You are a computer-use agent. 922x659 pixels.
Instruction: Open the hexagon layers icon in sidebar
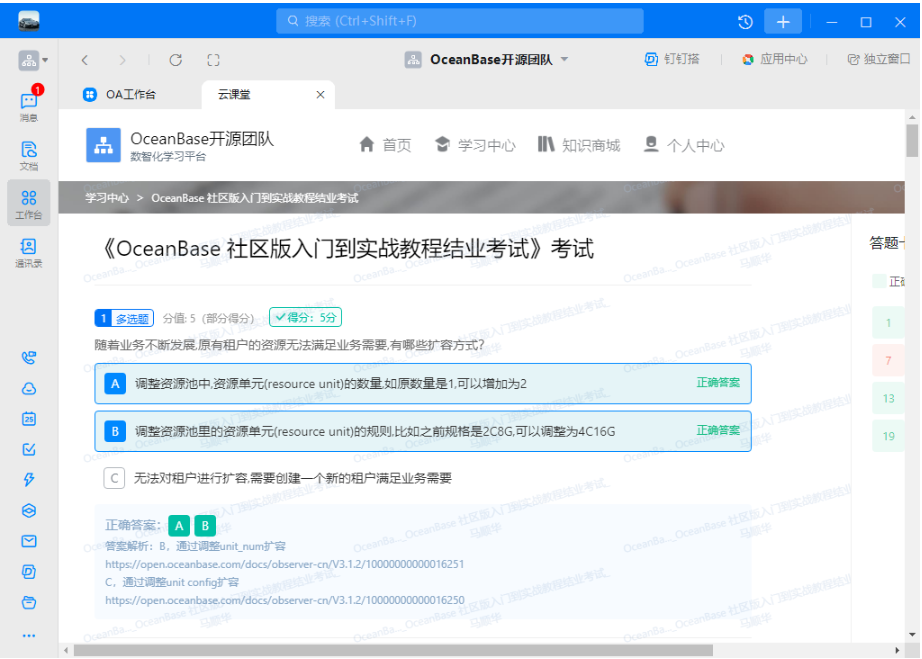(29, 510)
